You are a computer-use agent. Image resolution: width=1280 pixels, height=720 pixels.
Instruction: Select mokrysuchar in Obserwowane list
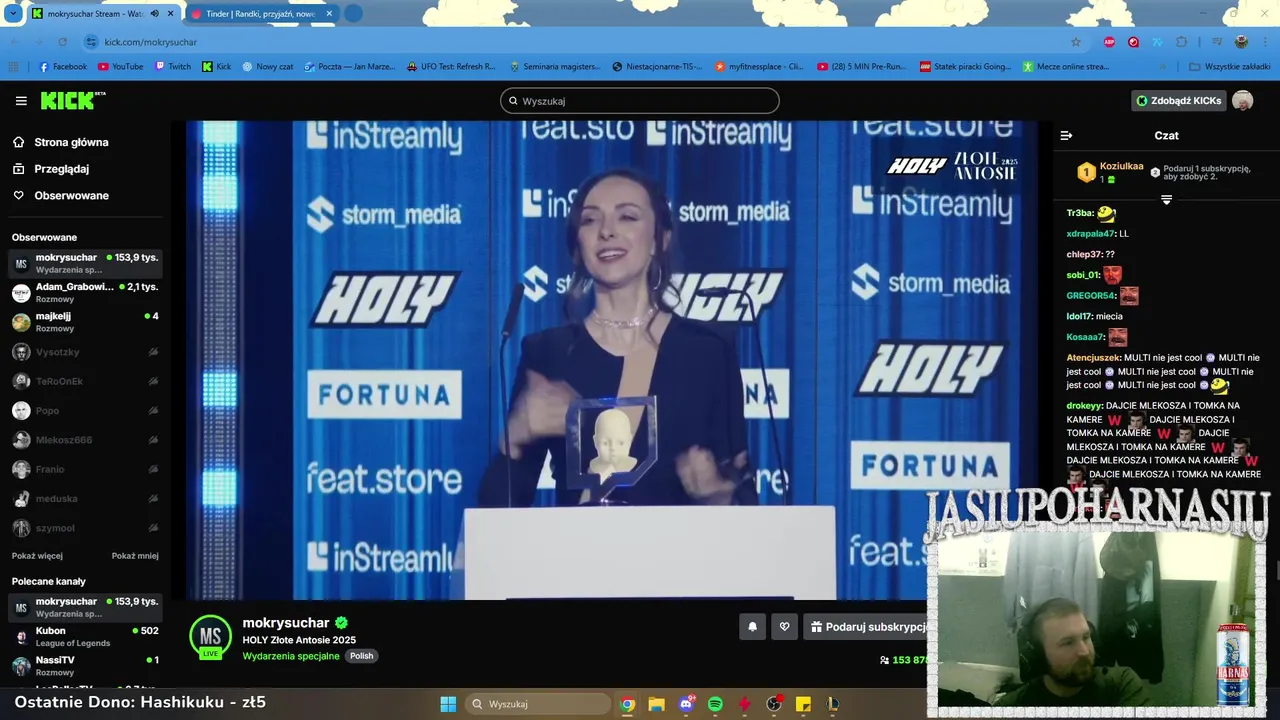coord(85,263)
